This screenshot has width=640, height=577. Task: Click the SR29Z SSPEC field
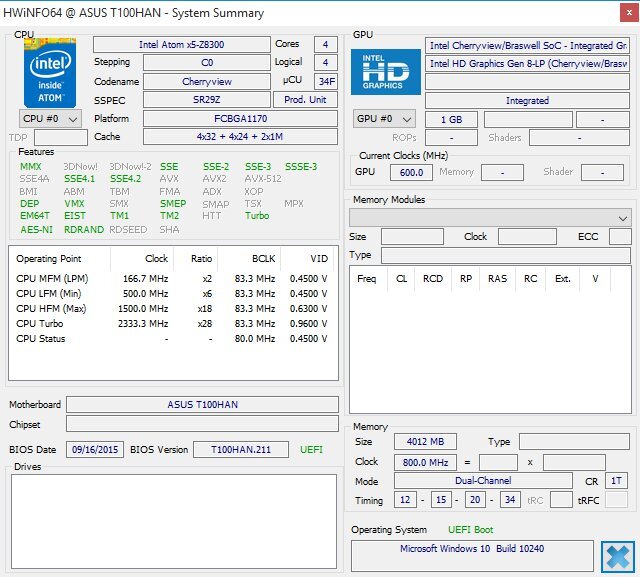tap(209, 100)
